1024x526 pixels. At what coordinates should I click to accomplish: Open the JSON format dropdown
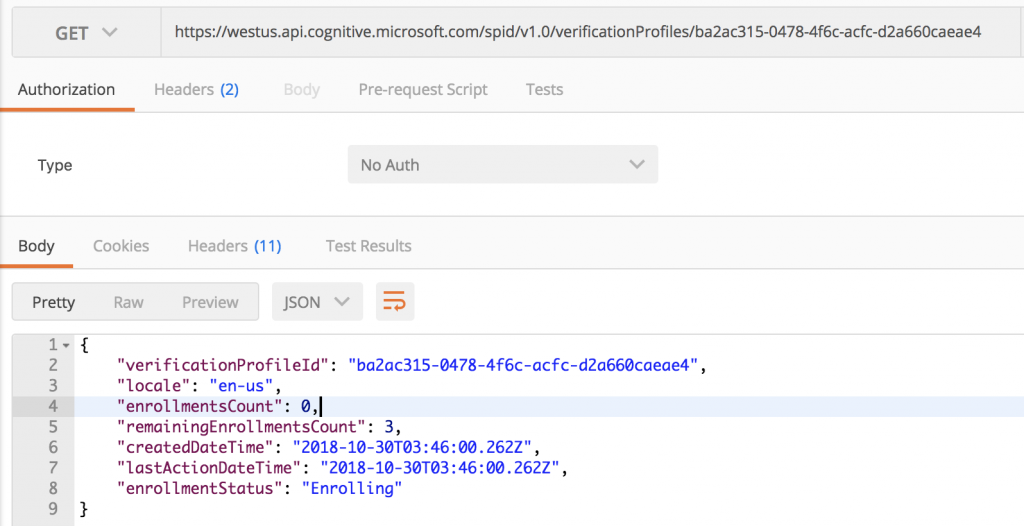click(x=316, y=302)
